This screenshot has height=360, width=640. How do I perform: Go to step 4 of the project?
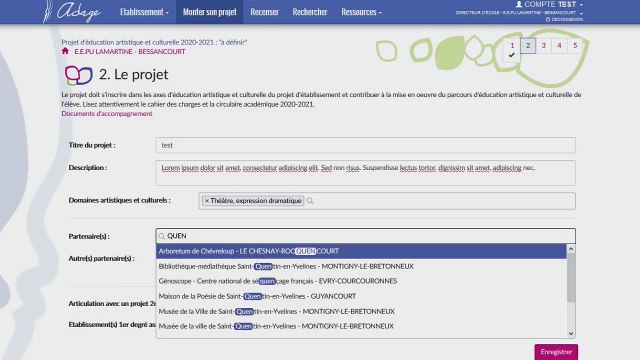pos(559,46)
